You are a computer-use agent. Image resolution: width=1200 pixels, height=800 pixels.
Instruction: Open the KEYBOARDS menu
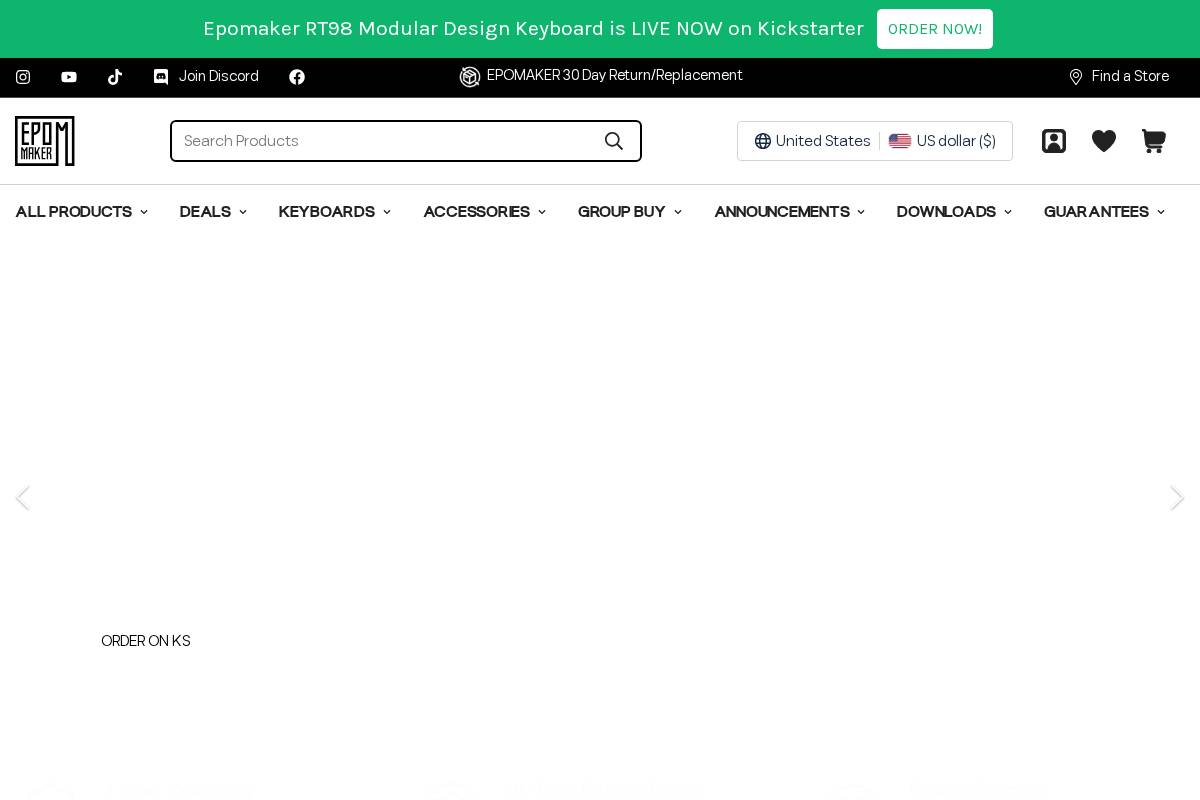coord(327,212)
